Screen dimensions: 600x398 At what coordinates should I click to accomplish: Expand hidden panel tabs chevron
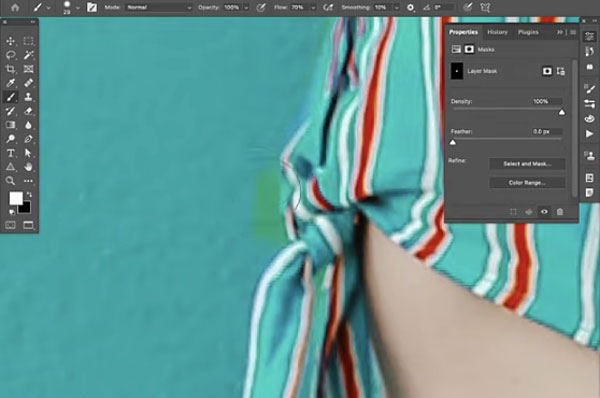559,32
